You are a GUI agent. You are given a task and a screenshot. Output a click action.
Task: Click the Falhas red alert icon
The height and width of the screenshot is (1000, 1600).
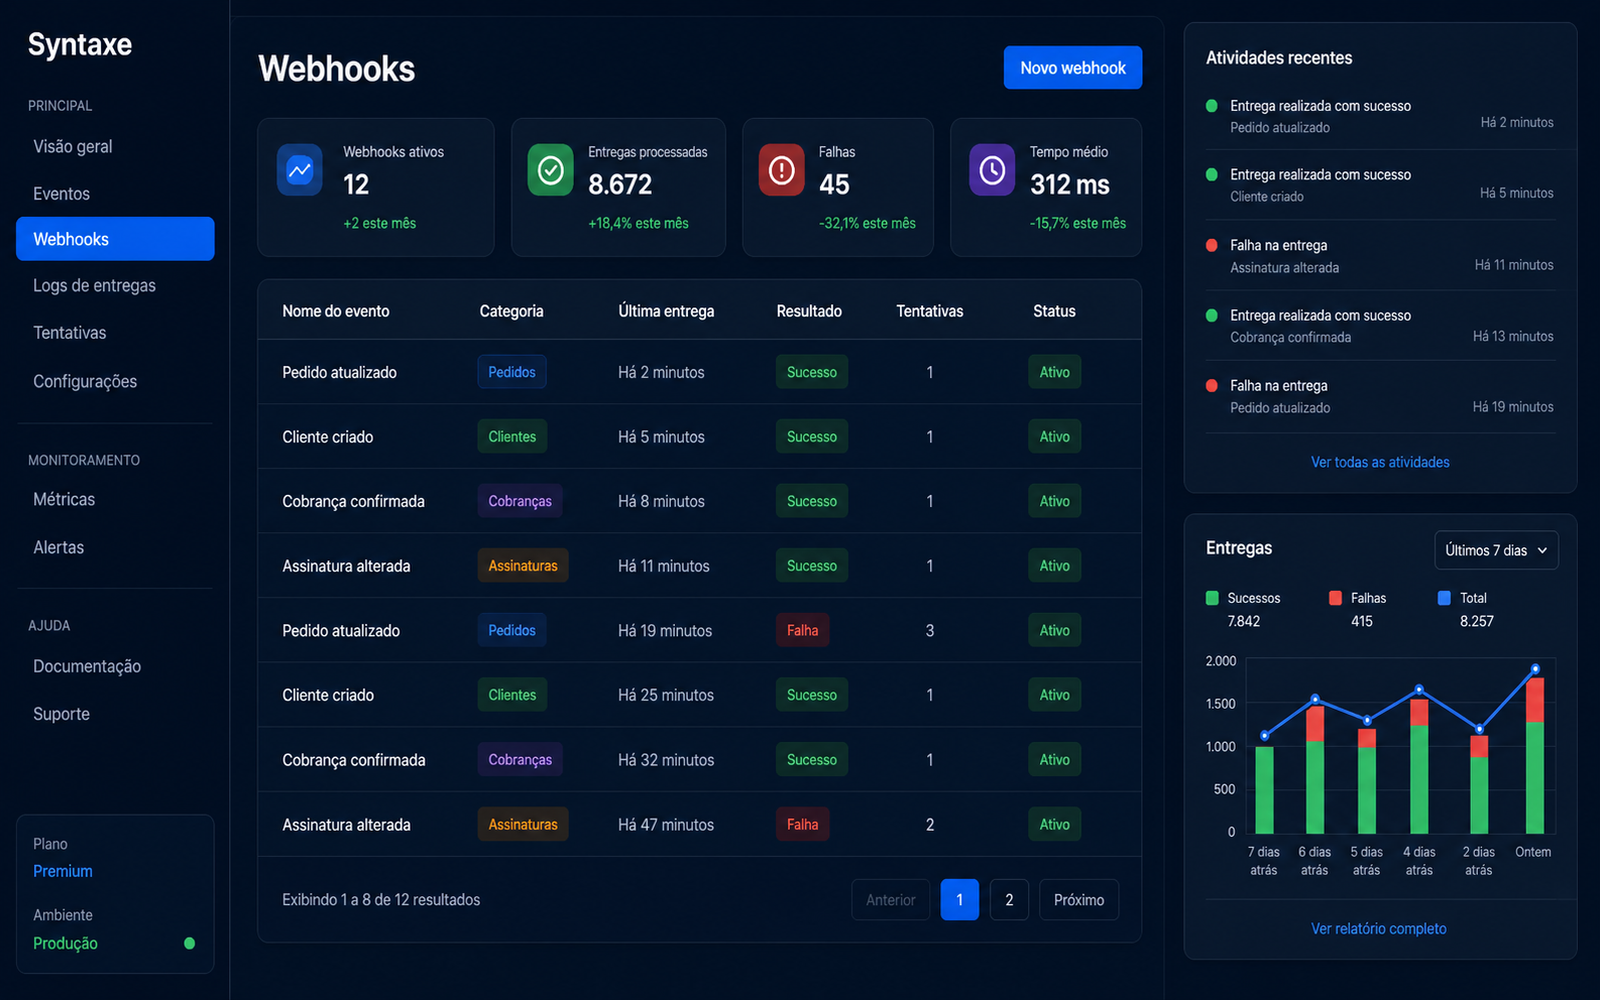[782, 170]
